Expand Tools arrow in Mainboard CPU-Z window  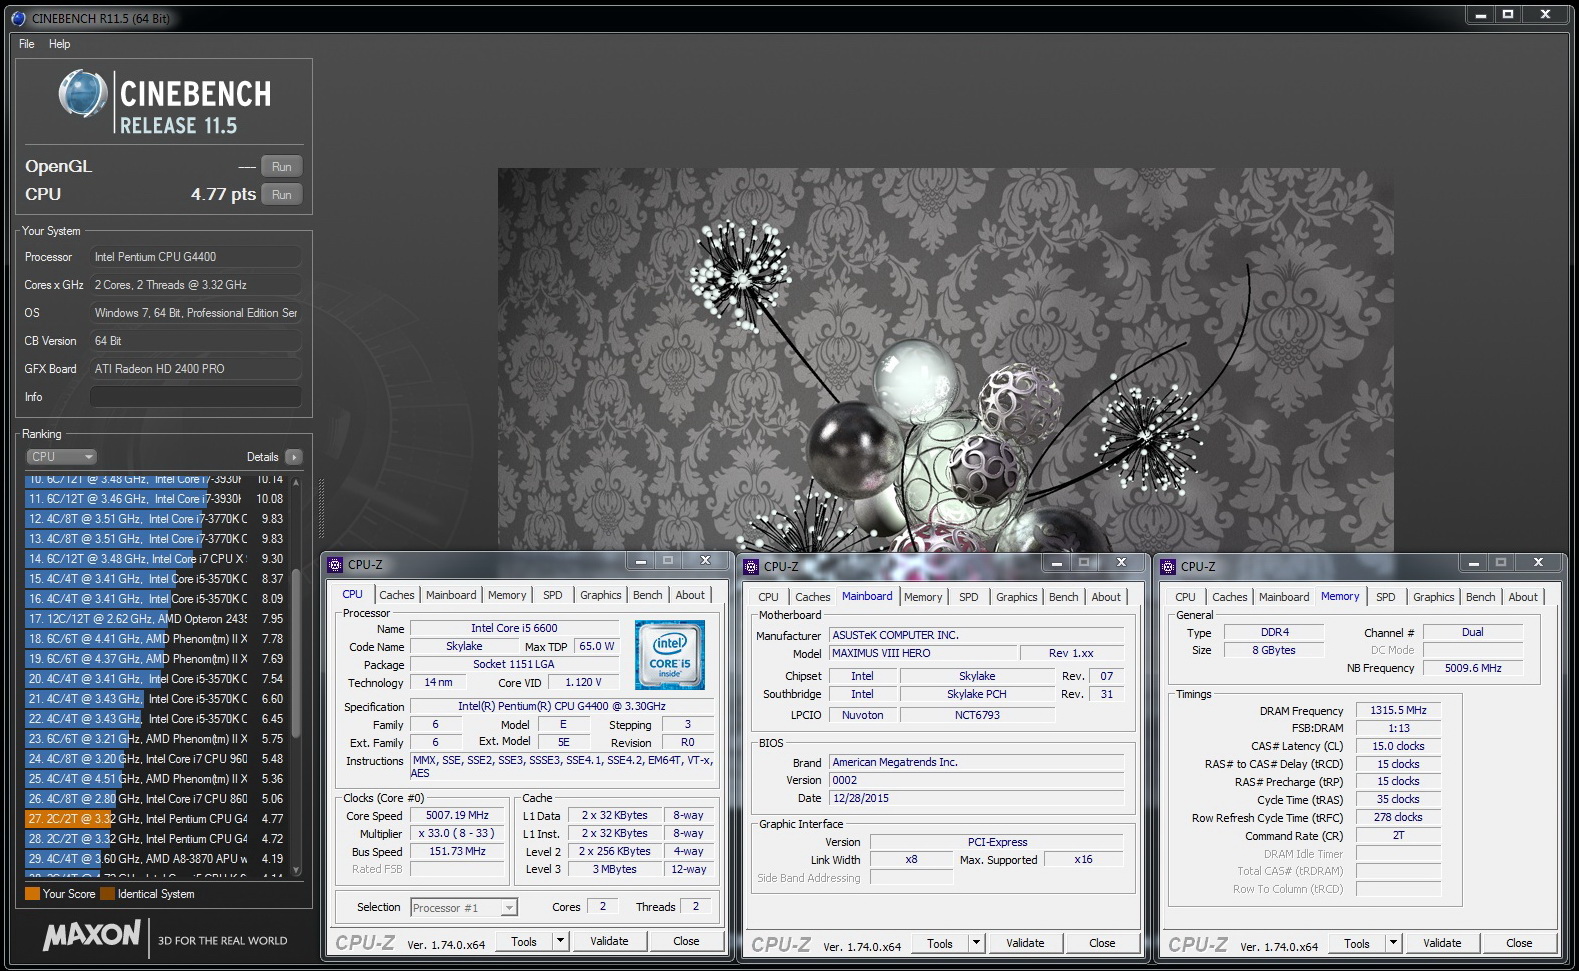coord(976,943)
